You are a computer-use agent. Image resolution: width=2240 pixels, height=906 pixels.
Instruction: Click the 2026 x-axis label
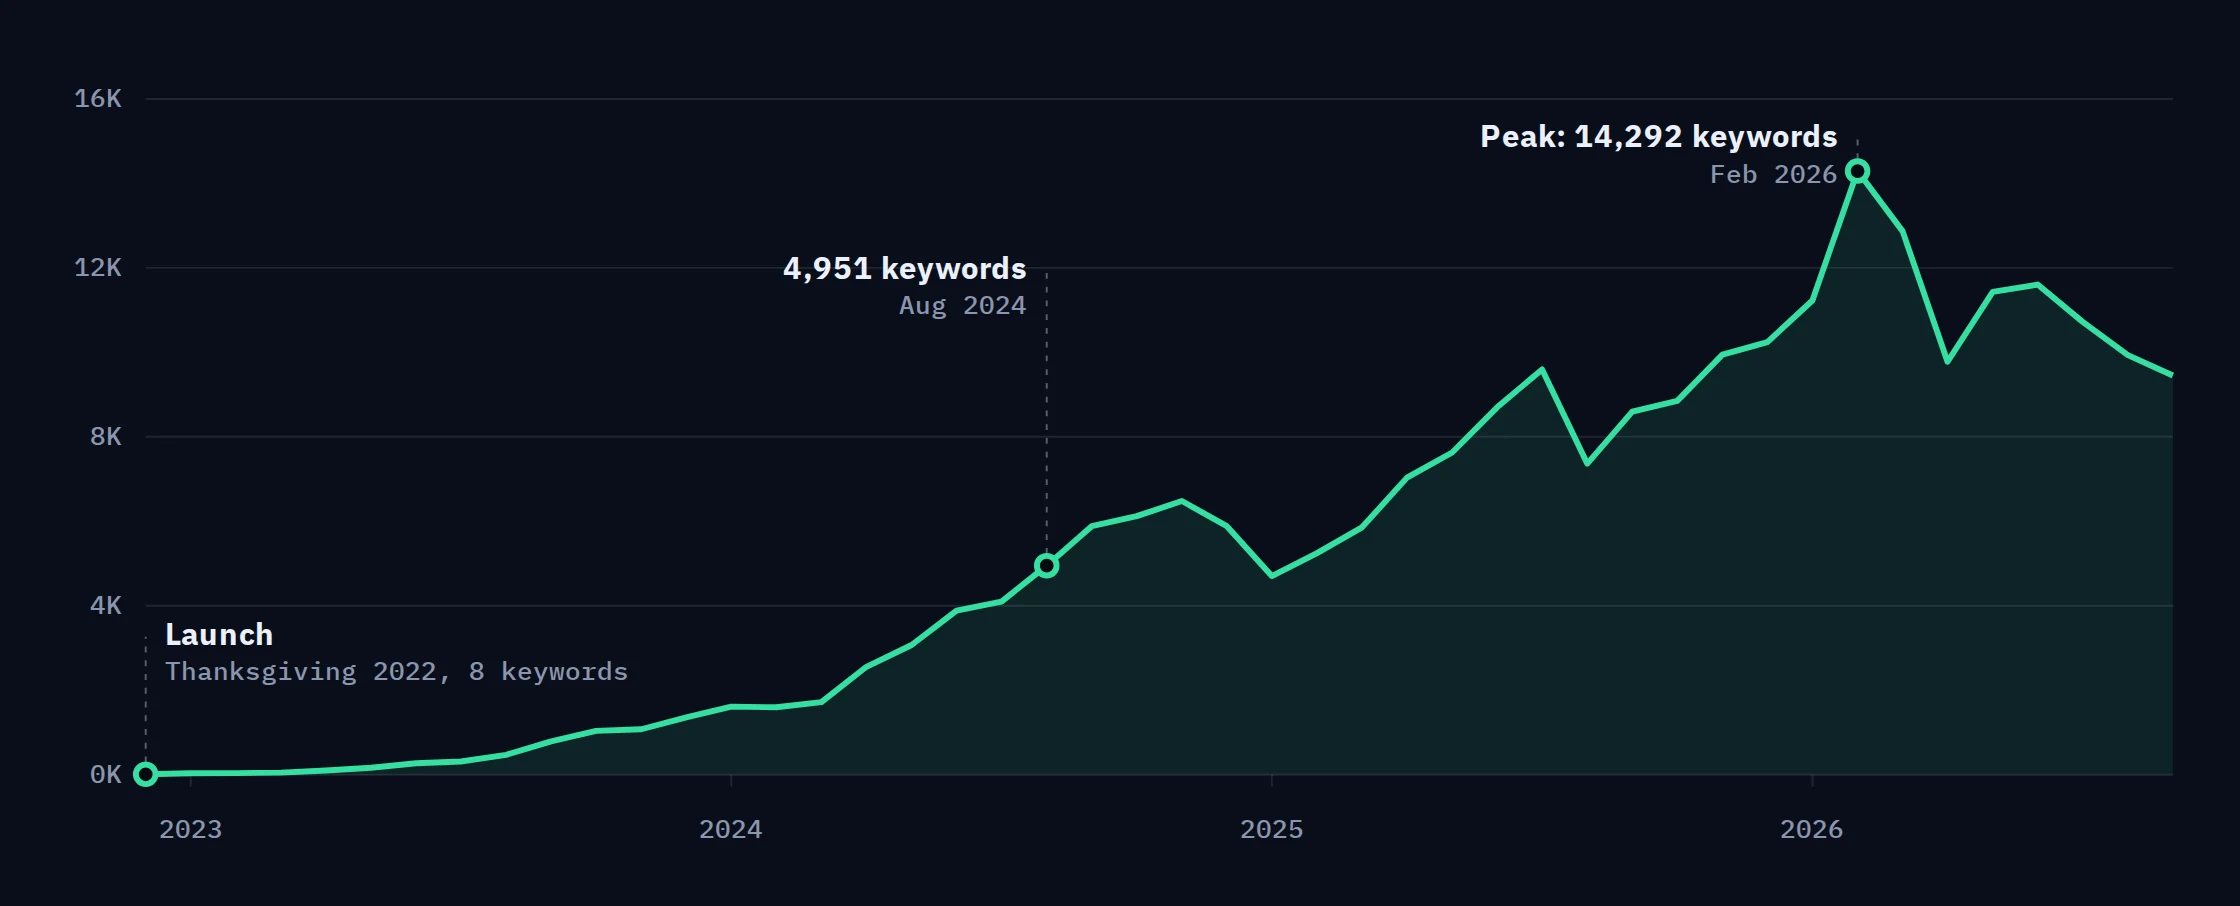[x=1811, y=829]
